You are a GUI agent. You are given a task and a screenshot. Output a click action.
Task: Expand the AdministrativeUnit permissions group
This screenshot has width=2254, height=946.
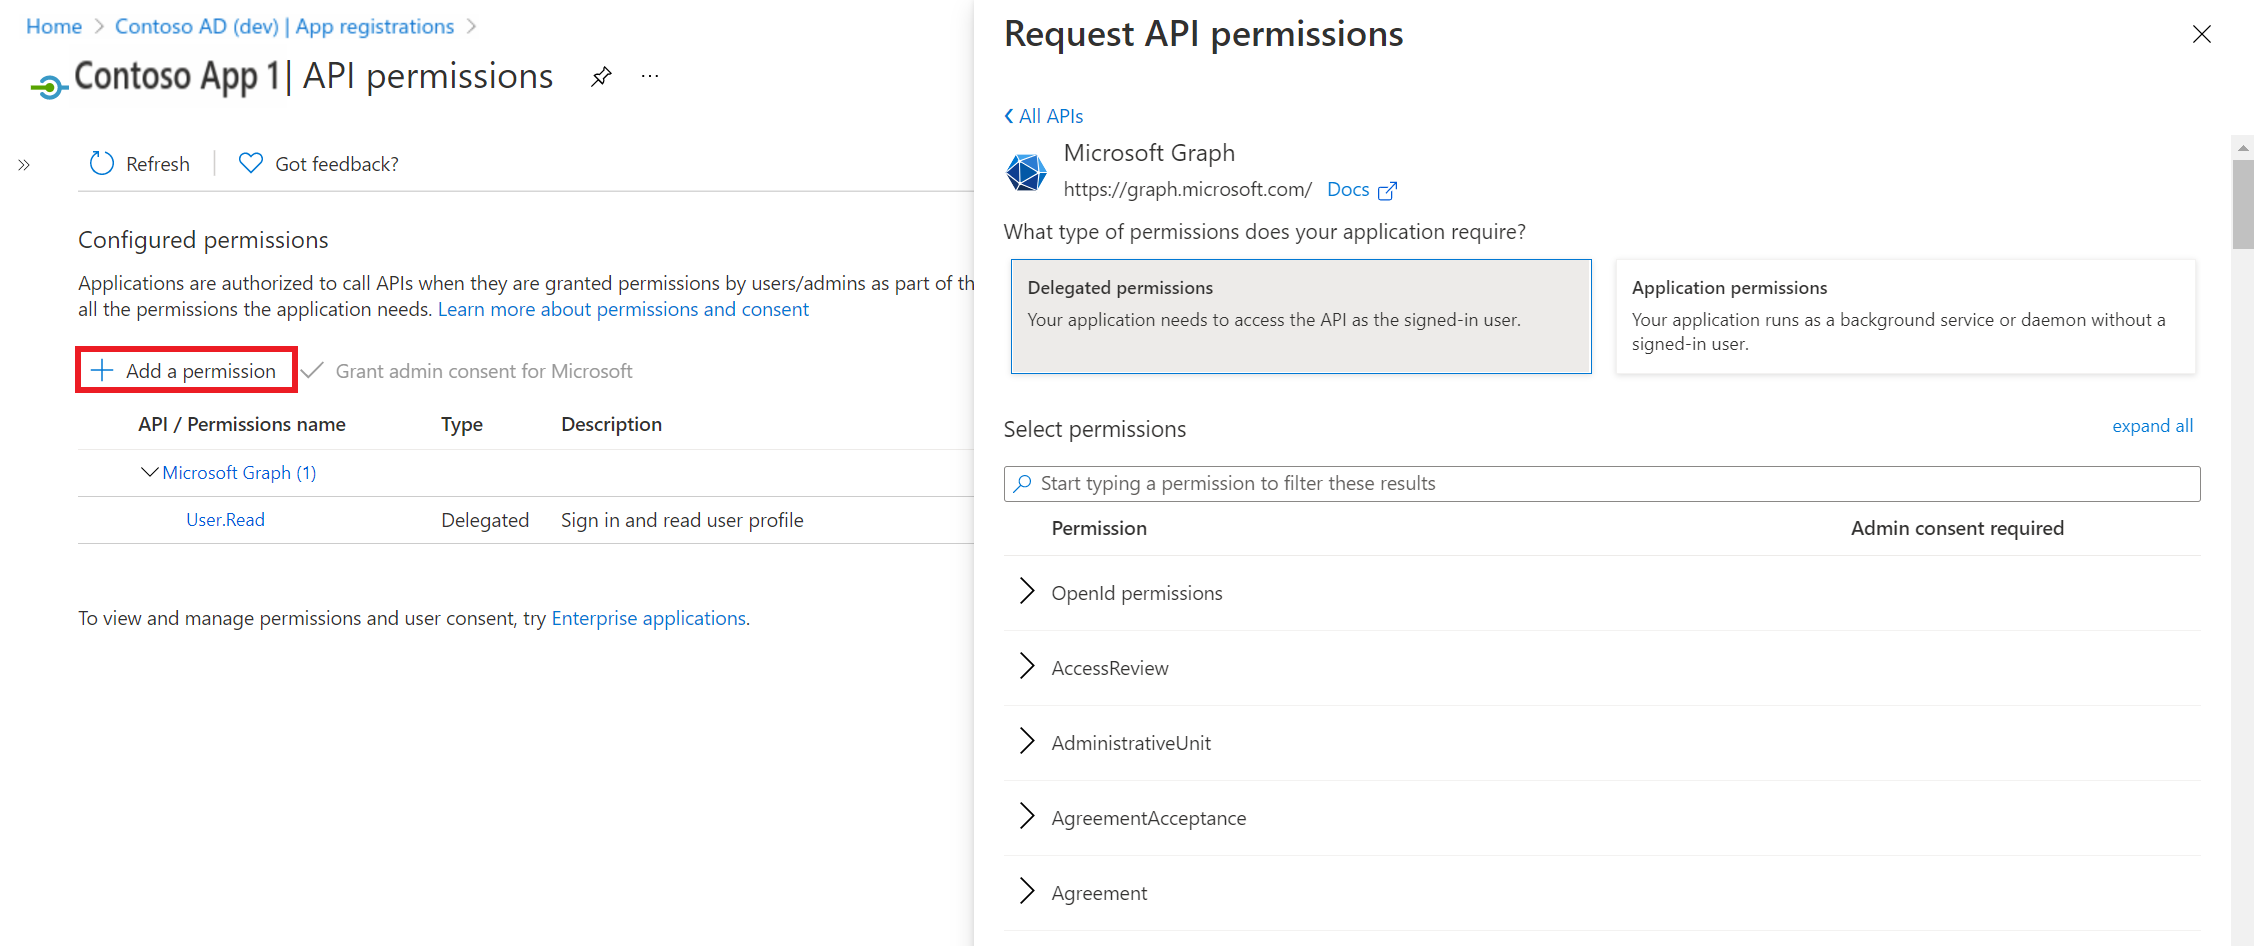(x=1027, y=742)
